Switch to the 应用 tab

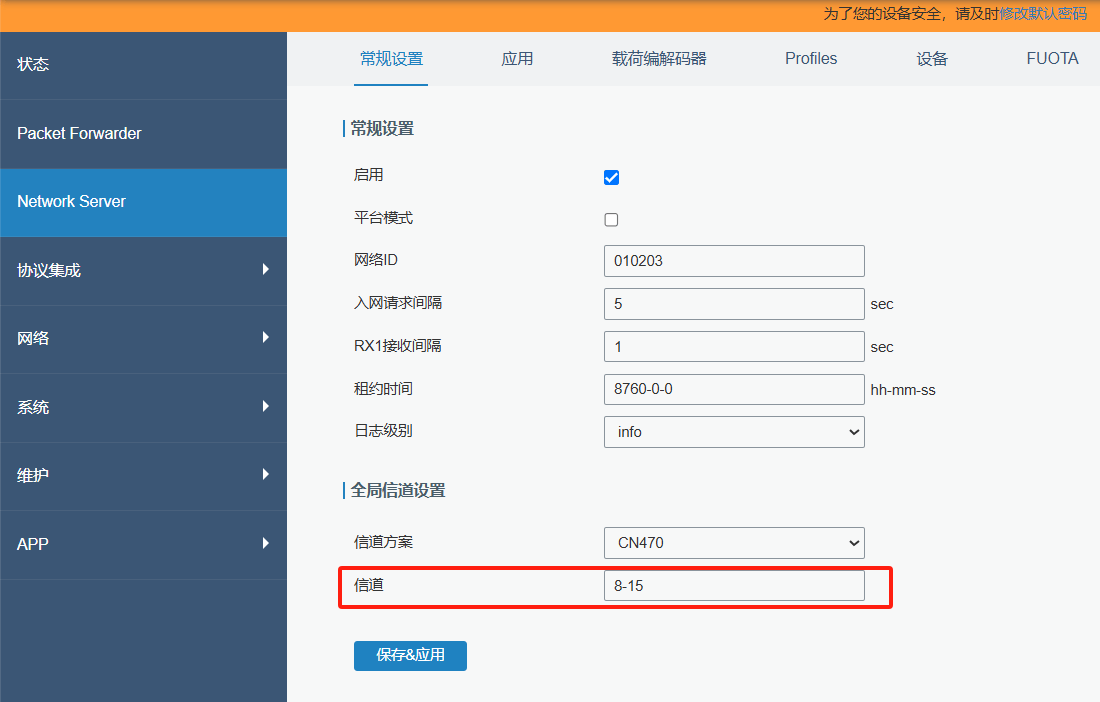517,59
